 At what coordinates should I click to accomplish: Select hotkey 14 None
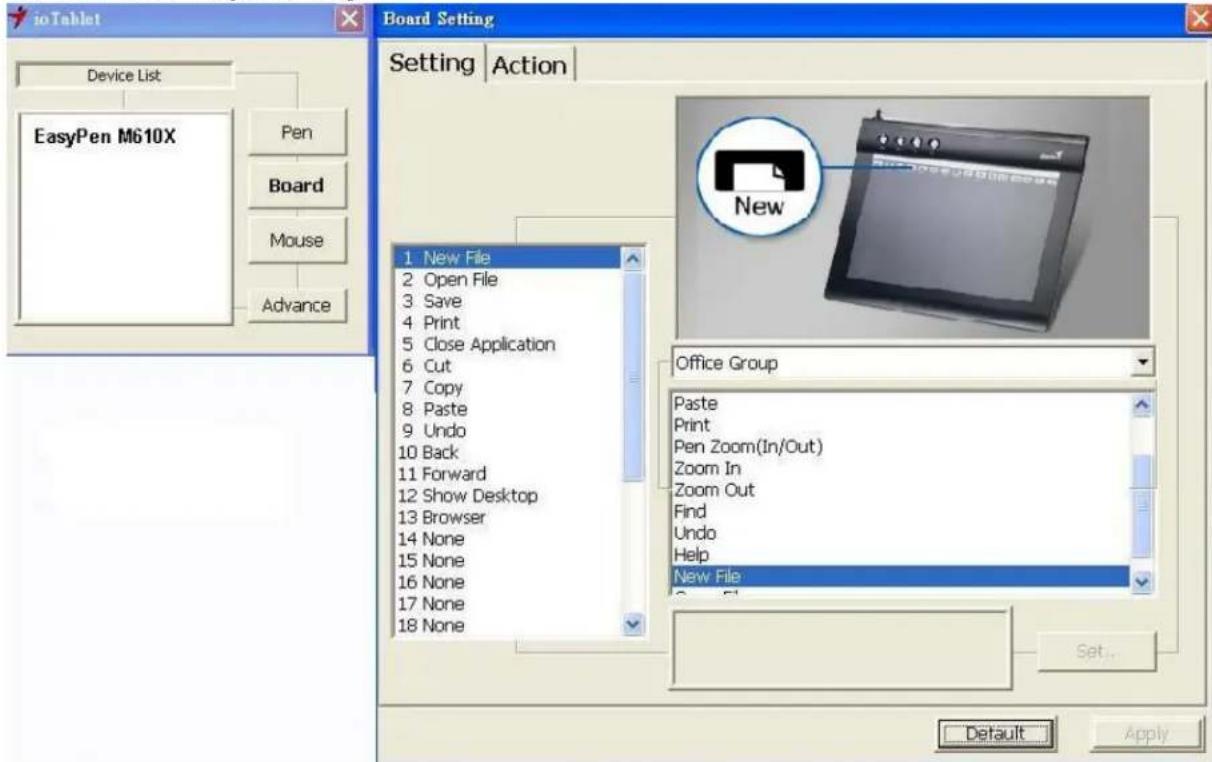[x=508, y=539]
